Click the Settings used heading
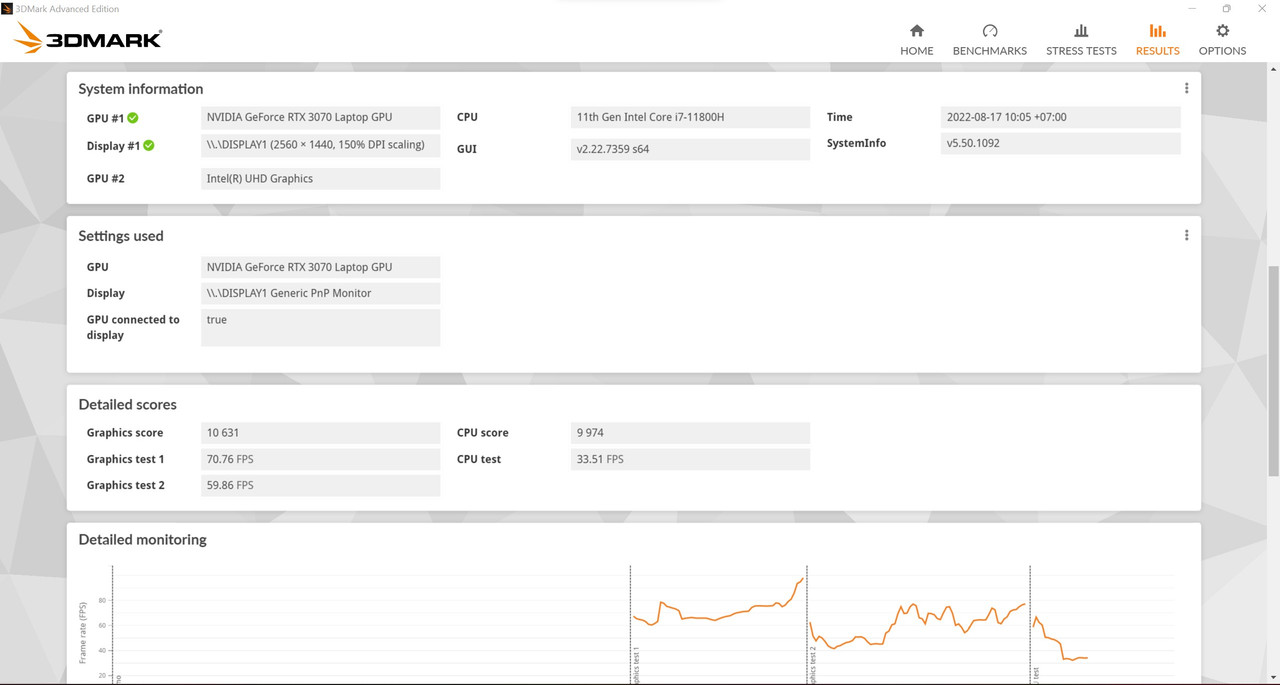Image resolution: width=1280 pixels, height=685 pixels. (121, 236)
